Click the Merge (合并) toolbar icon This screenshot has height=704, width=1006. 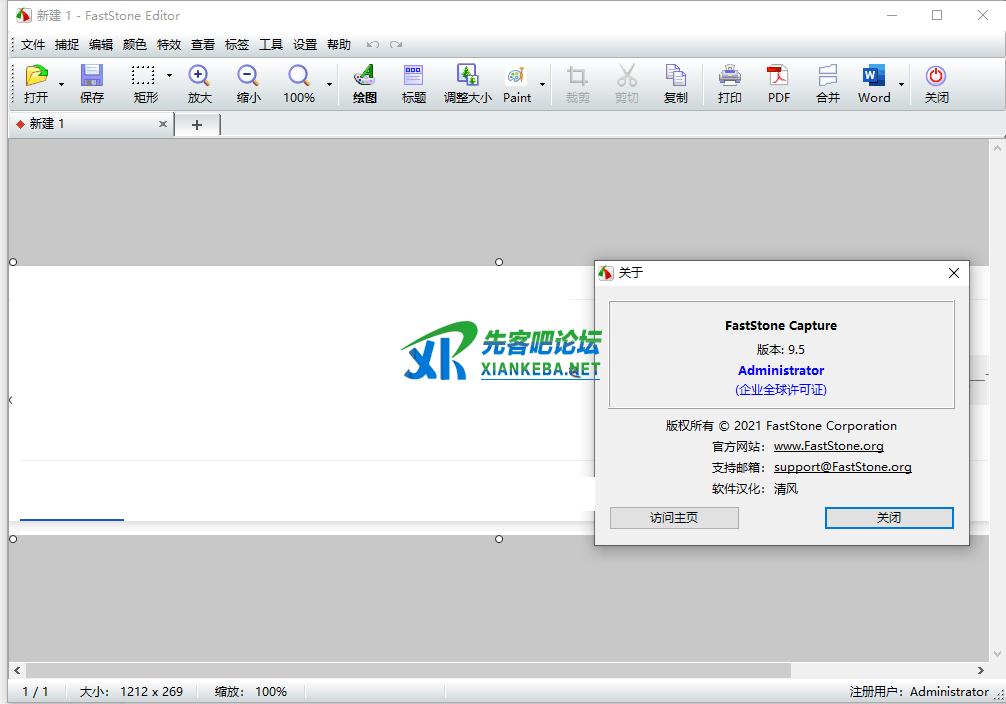point(827,83)
